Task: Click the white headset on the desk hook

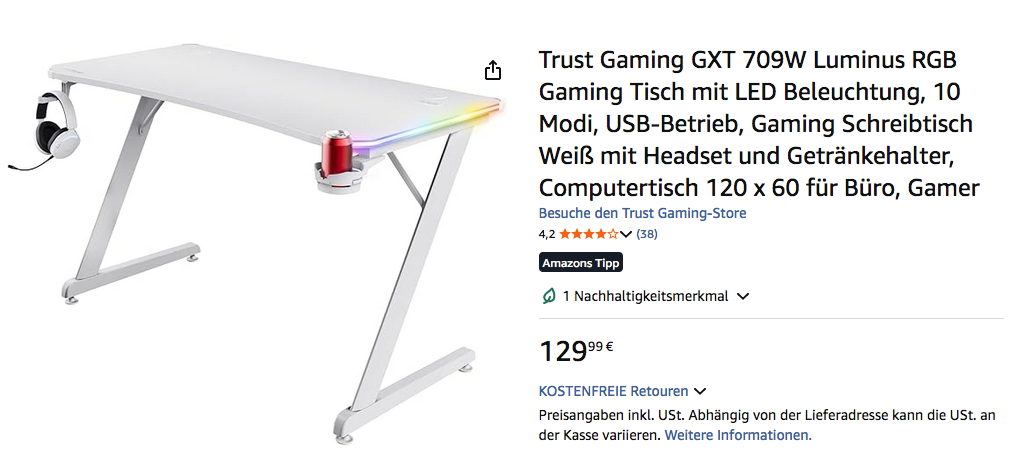Action: pos(55,123)
